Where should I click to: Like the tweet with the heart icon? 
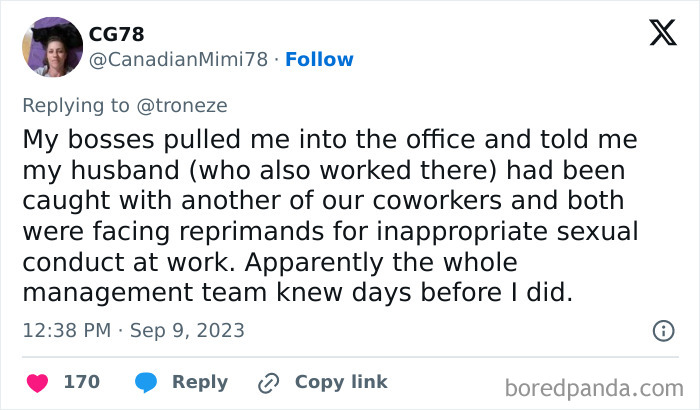tap(38, 382)
